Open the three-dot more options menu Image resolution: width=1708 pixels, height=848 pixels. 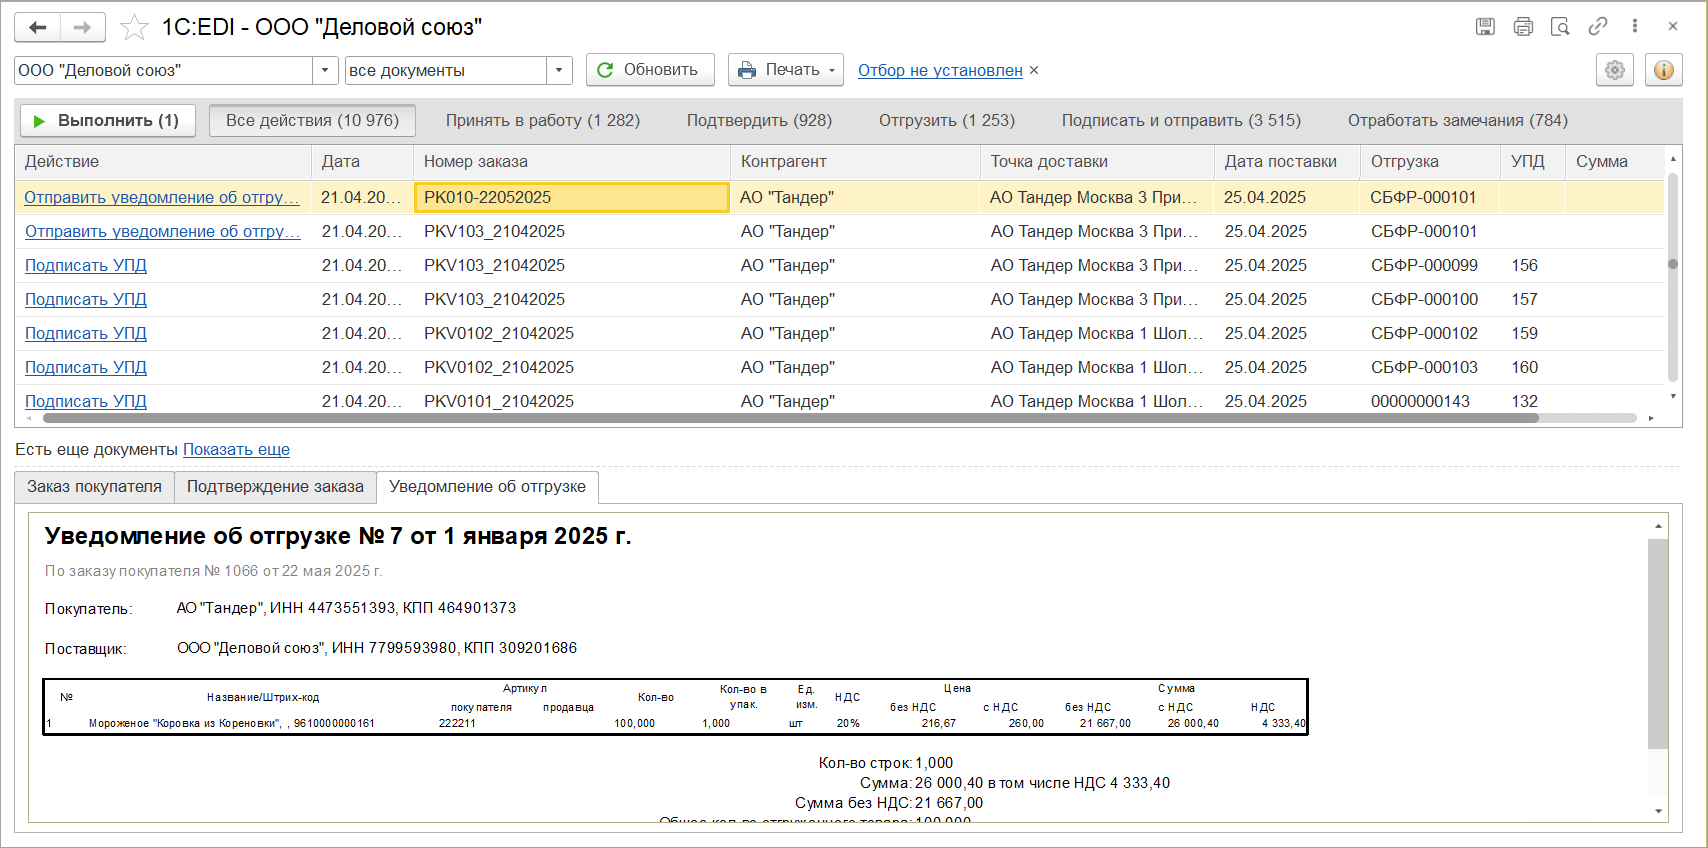click(x=1635, y=27)
